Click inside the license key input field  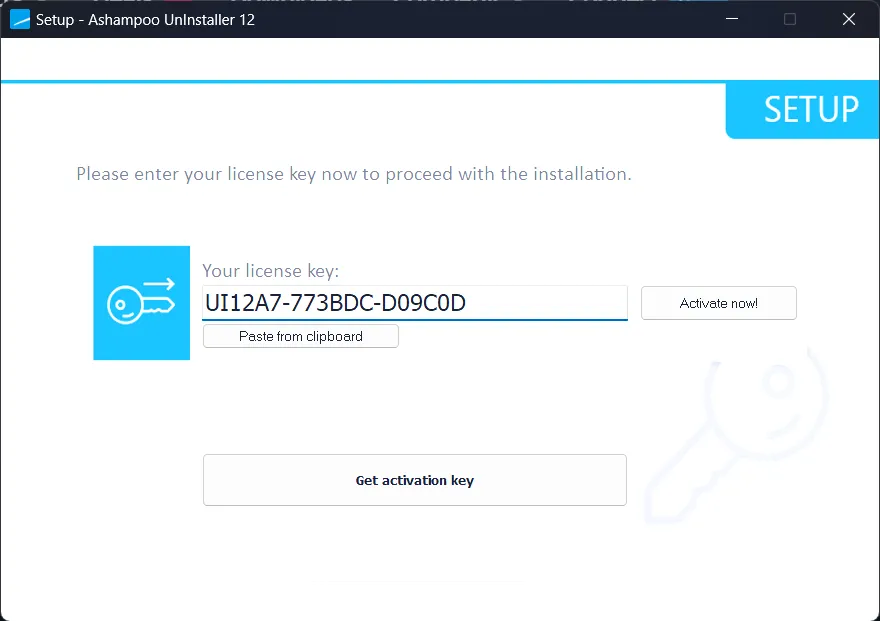[415, 302]
